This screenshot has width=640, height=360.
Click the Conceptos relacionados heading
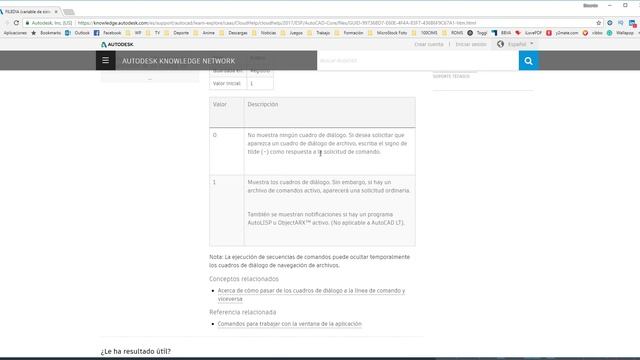tap(244, 279)
